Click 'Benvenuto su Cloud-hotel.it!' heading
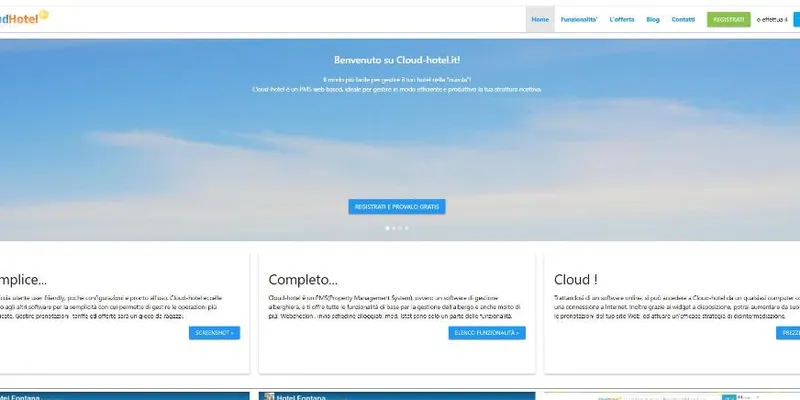 click(397, 60)
